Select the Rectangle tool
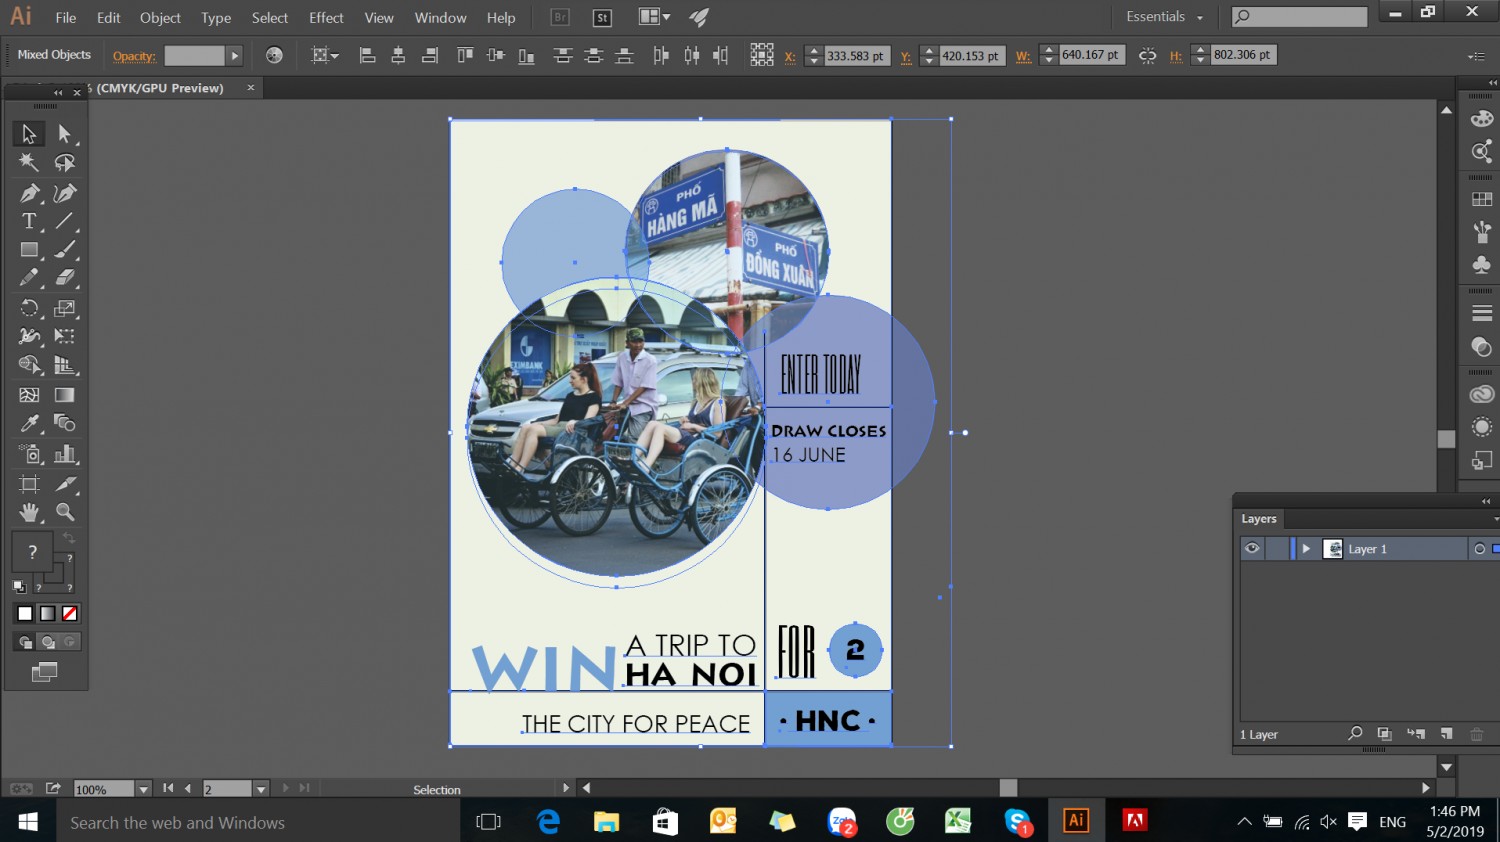 click(29, 250)
